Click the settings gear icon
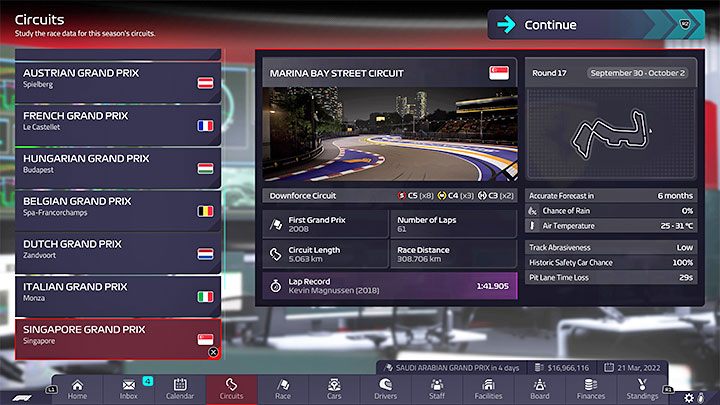This screenshot has height=405, width=720. click(688, 397)
